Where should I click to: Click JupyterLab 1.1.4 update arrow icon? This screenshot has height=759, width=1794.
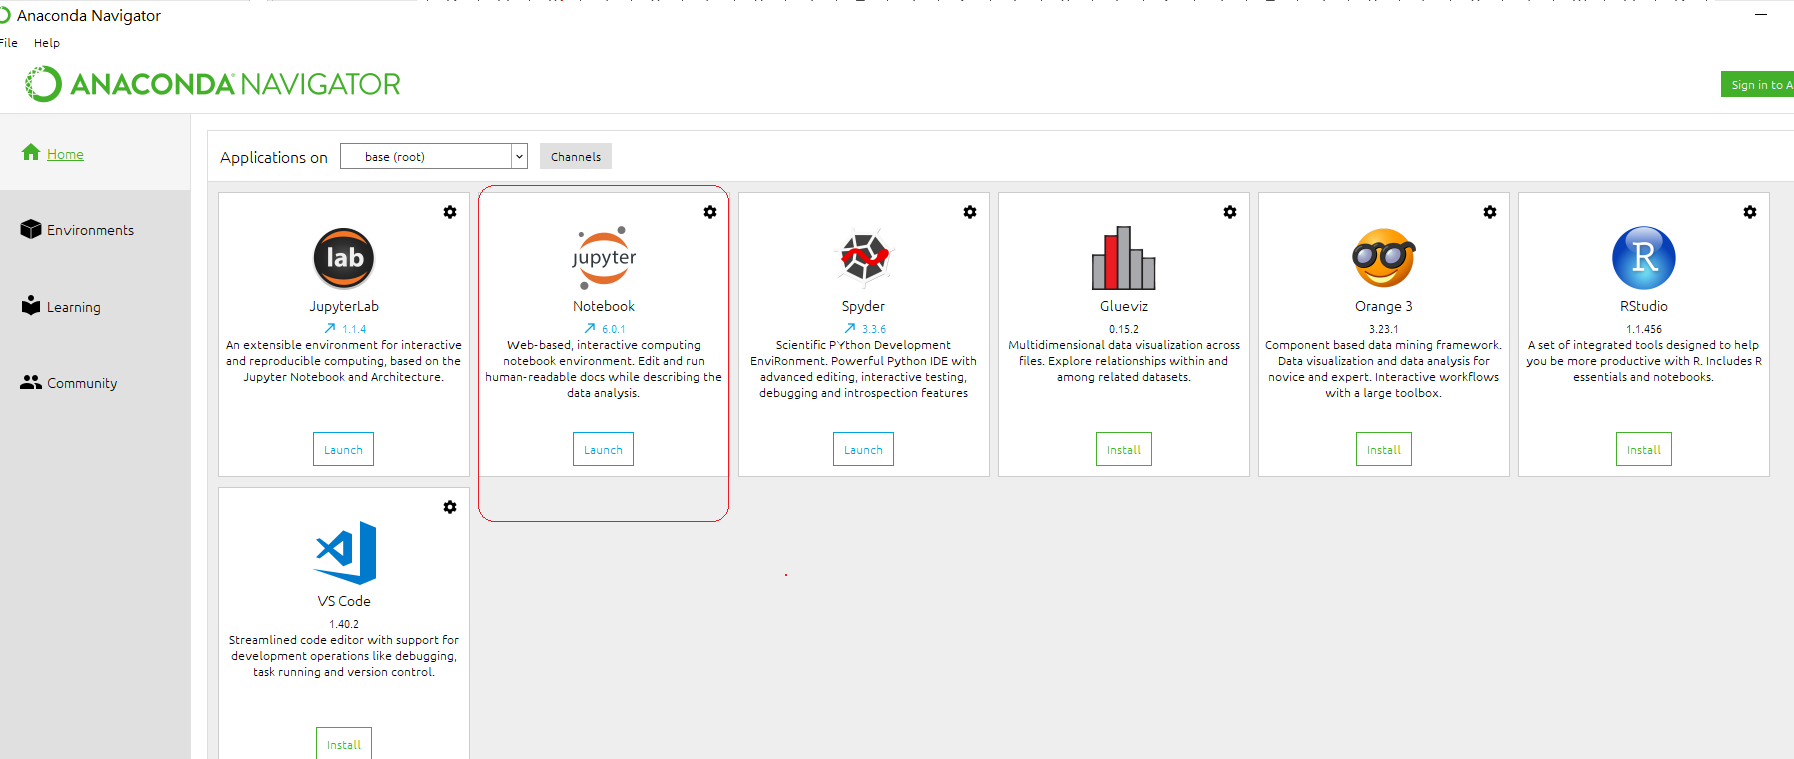coord(330,328)
